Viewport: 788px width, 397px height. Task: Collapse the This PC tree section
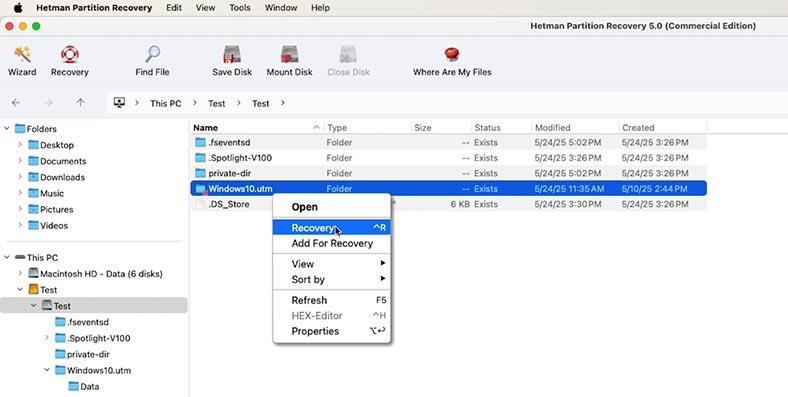[x=7, y=258]
